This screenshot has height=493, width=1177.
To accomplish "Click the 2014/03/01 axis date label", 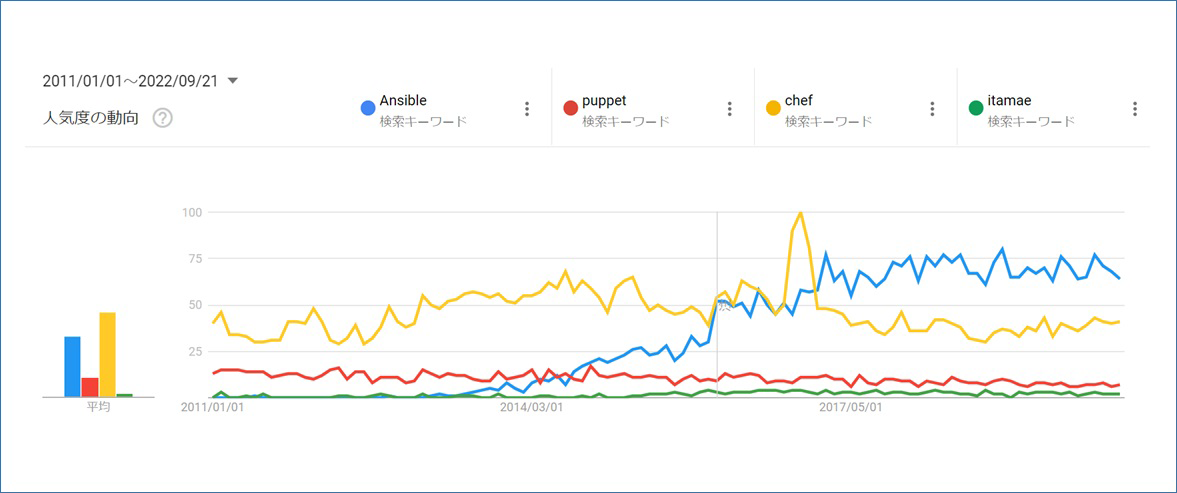I will click(532, 408).
